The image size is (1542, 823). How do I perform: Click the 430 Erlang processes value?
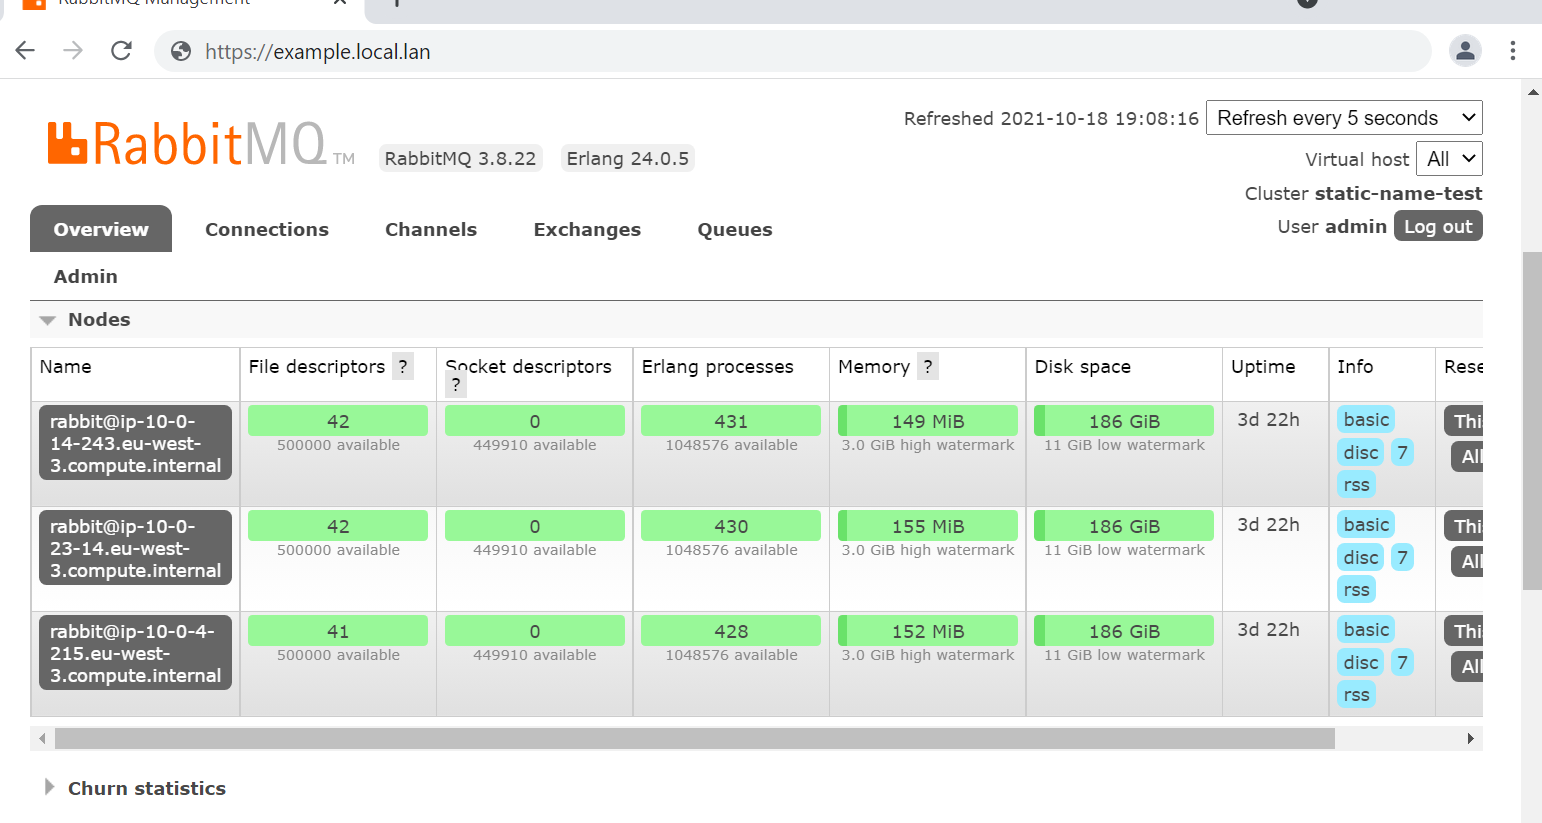(x=731, y=526)
